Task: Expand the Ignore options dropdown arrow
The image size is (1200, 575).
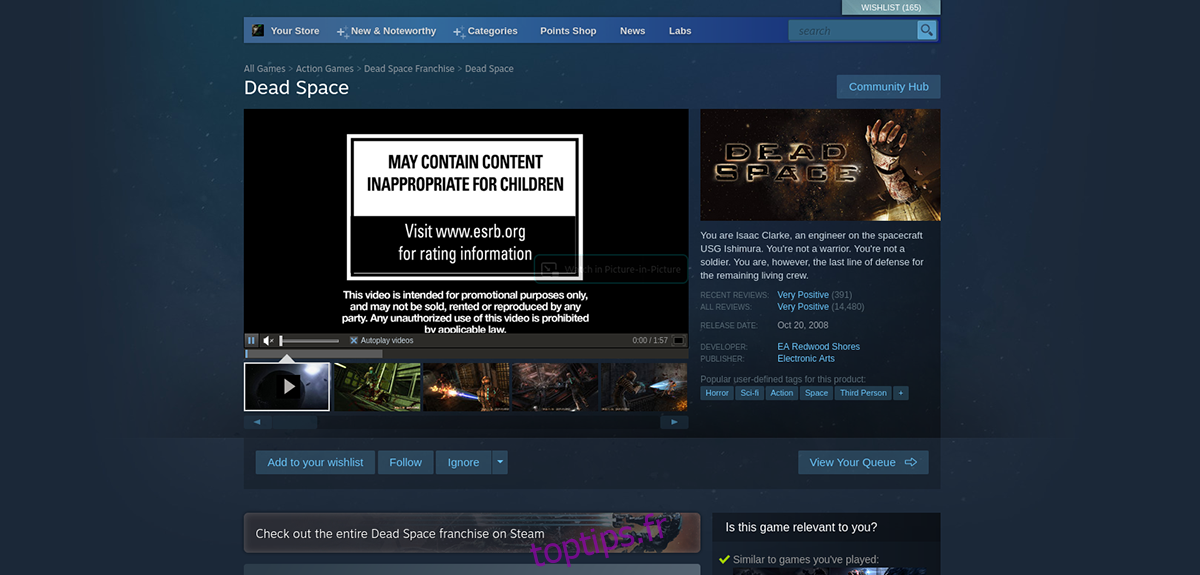Action: [500, 462]
